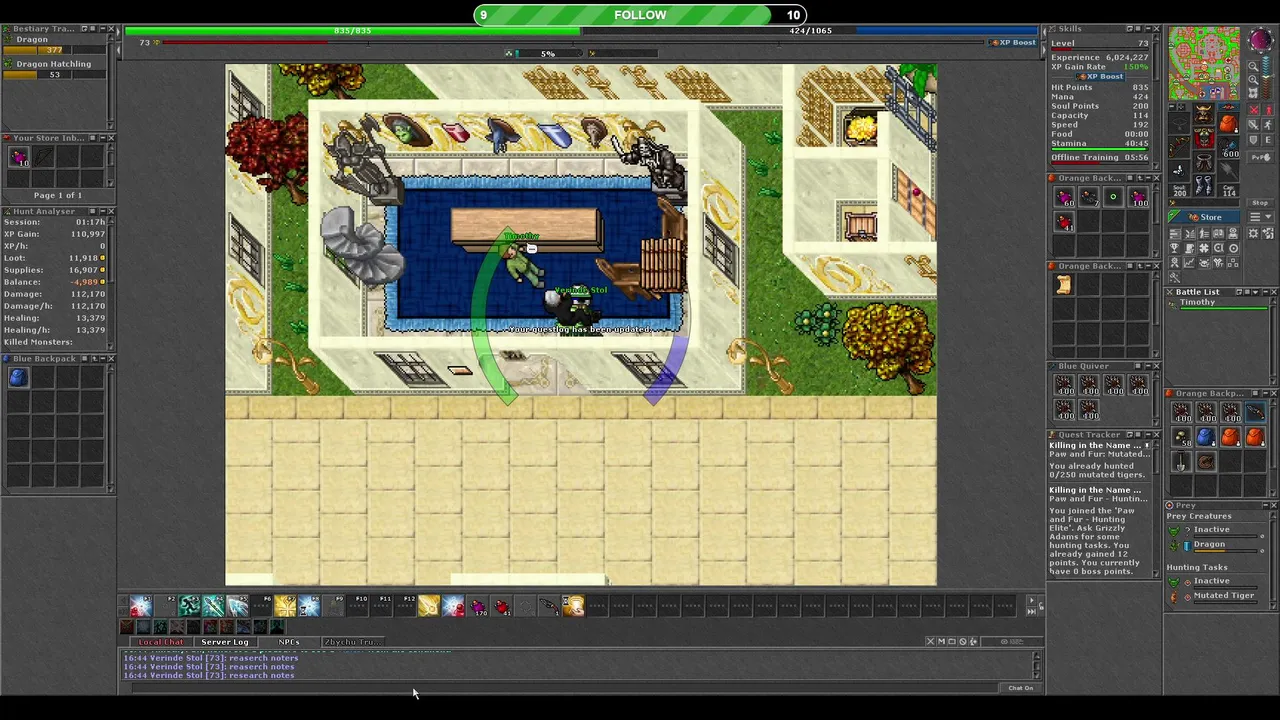Toggle the E expert mode button

coord(1268,140)
